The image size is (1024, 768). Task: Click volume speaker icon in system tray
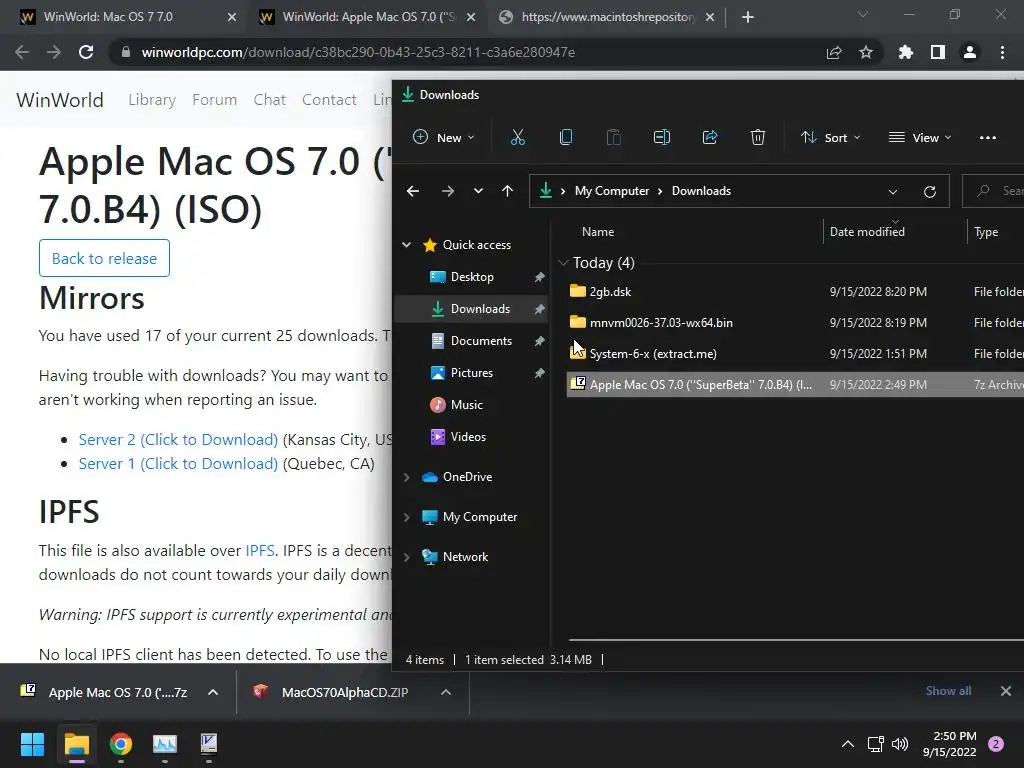pos(900,744)
